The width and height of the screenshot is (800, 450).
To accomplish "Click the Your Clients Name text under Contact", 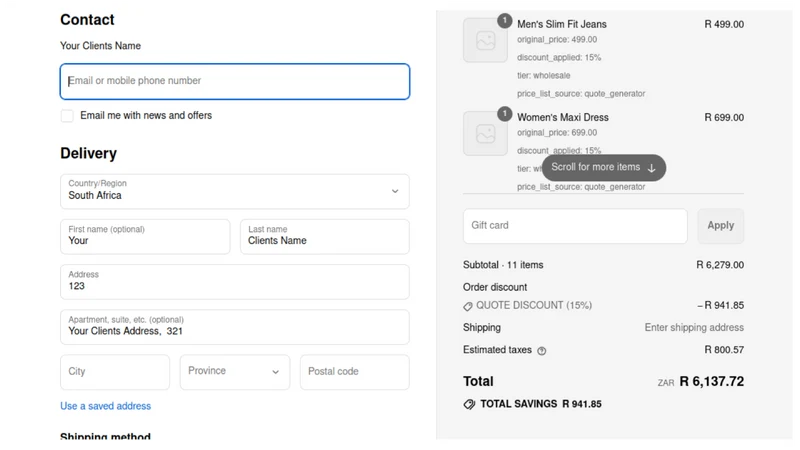I will coord(101,46).
